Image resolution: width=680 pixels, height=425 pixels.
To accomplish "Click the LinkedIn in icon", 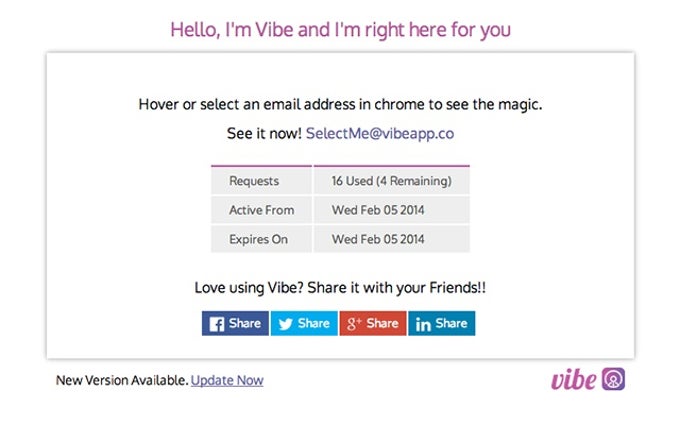I will (423, 324).
